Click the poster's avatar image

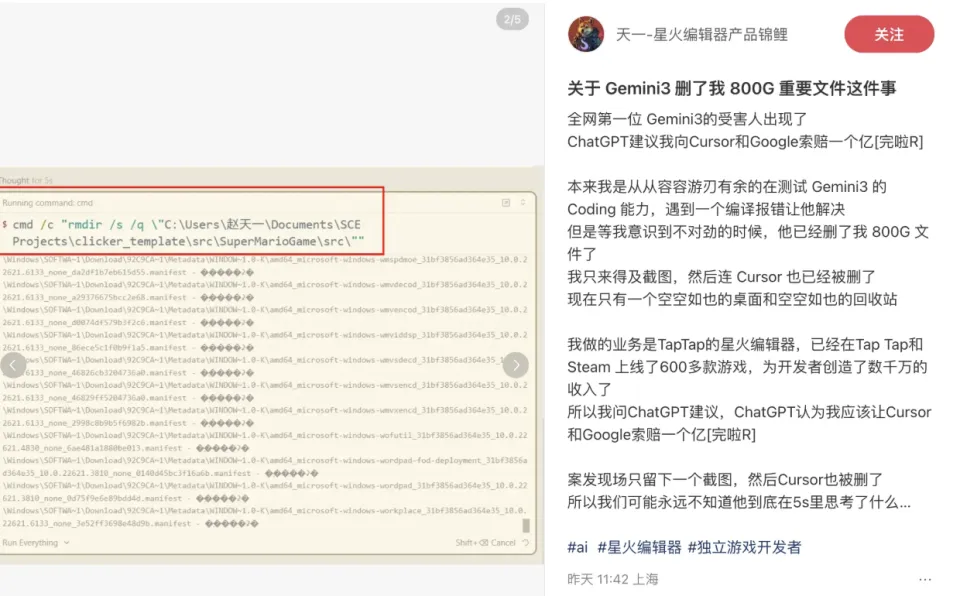tap(586, 33)
